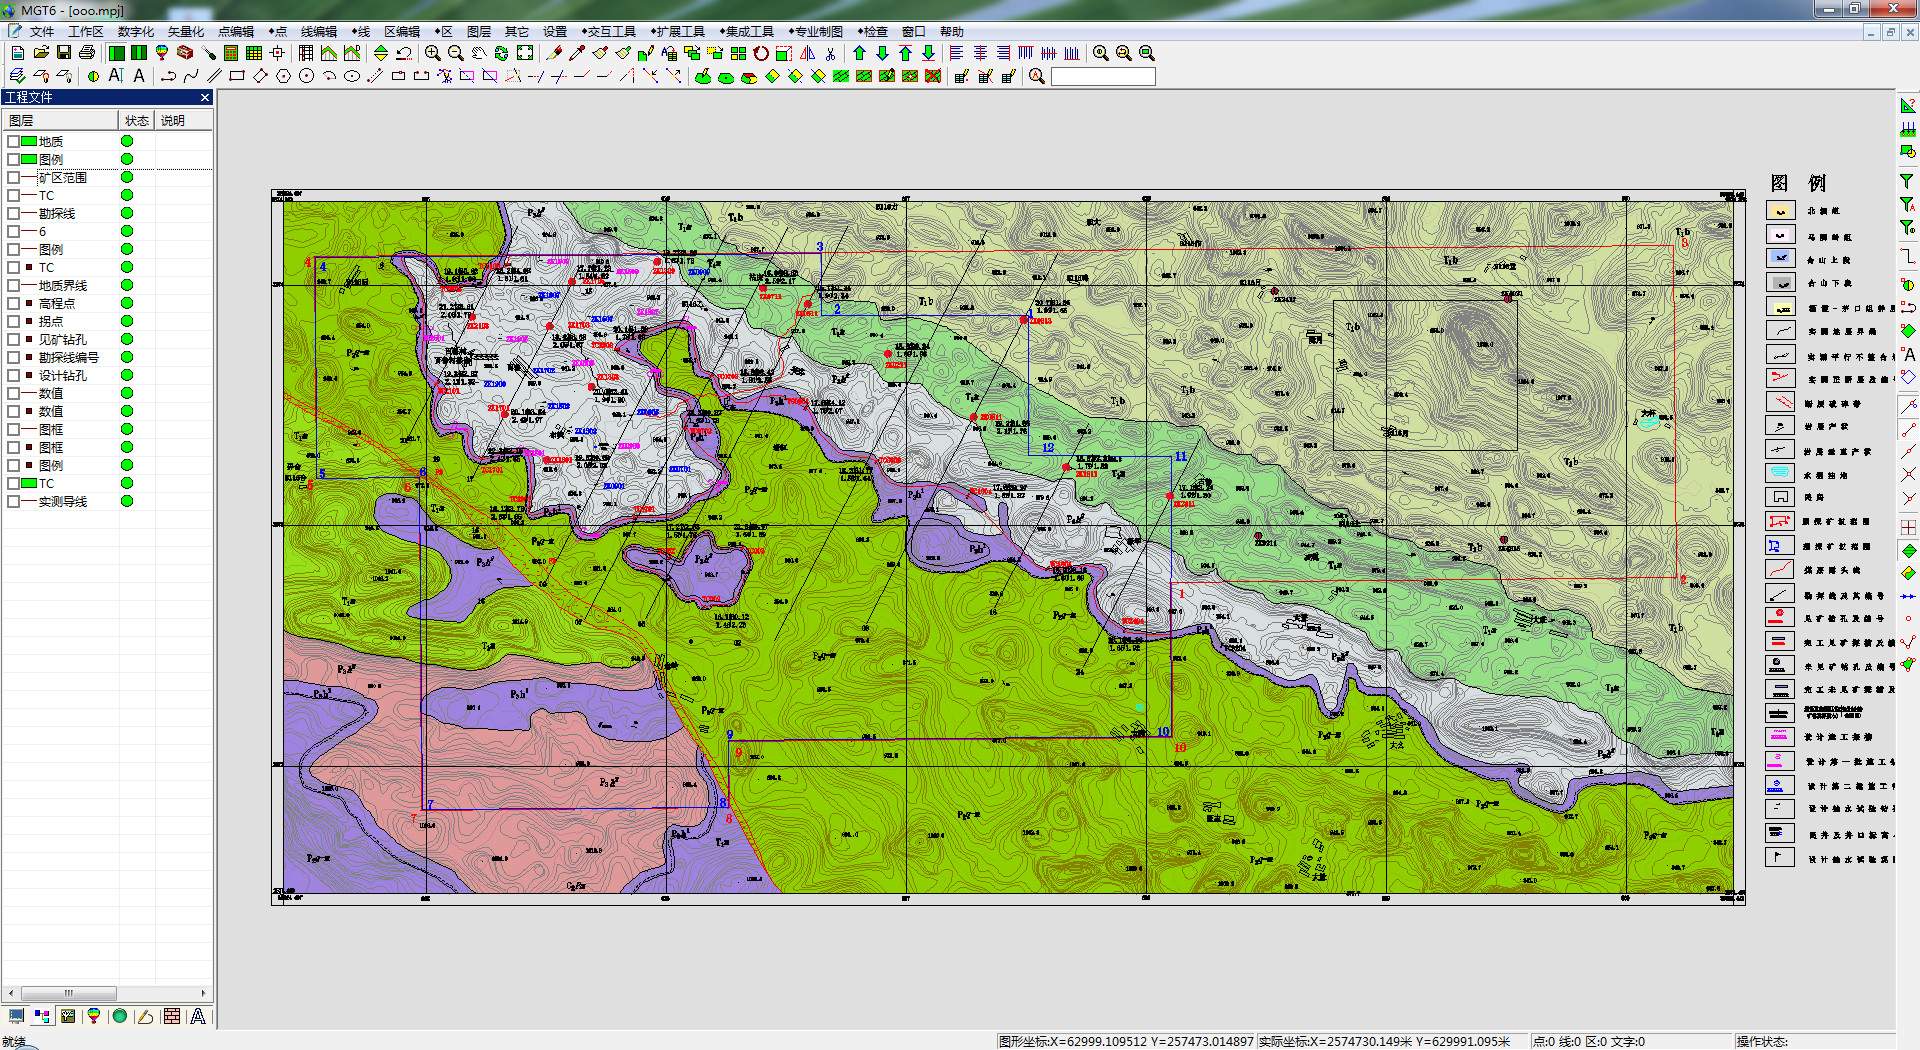This screenshot has height=1050, width=1920.
Task: Toggle the checkbox for 实测导线 layer
Action: pos(13,502)
